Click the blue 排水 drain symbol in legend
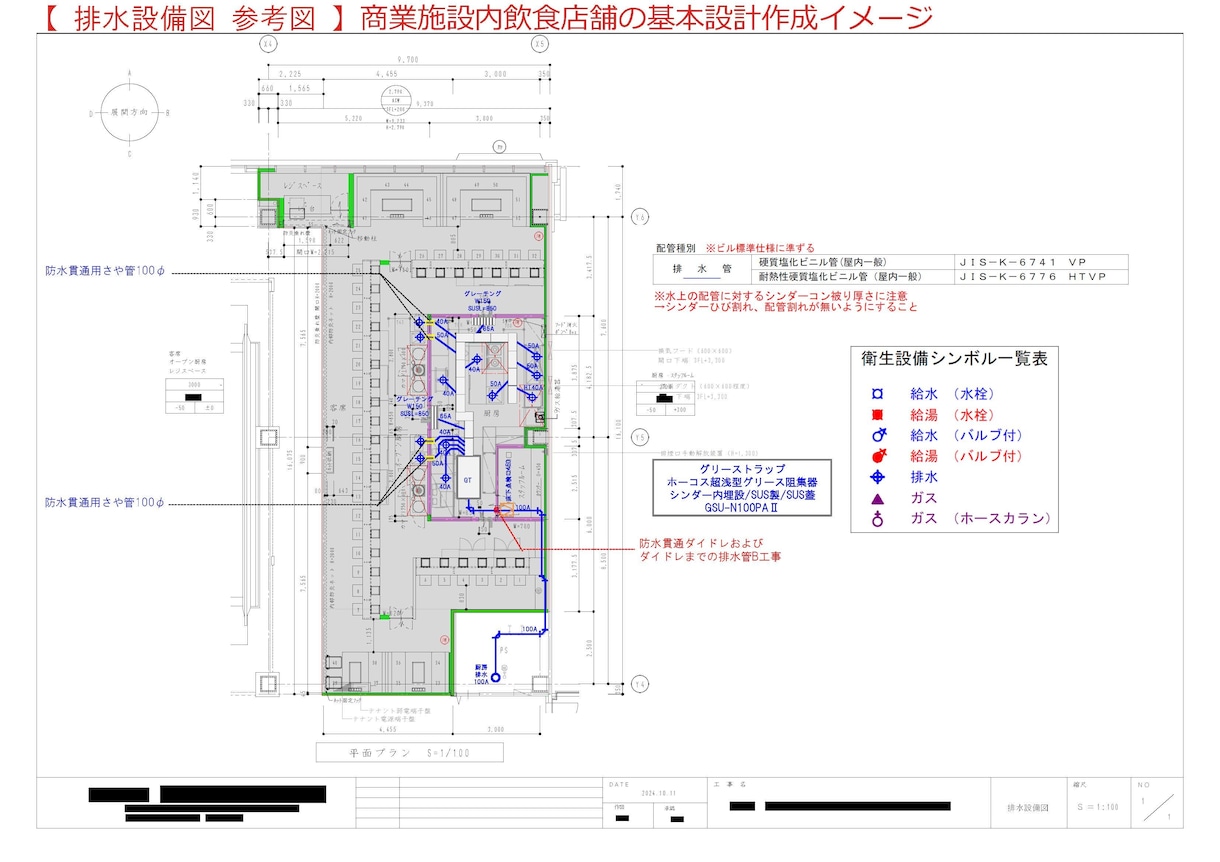The image size is (1220, 862). coord(878,477)
